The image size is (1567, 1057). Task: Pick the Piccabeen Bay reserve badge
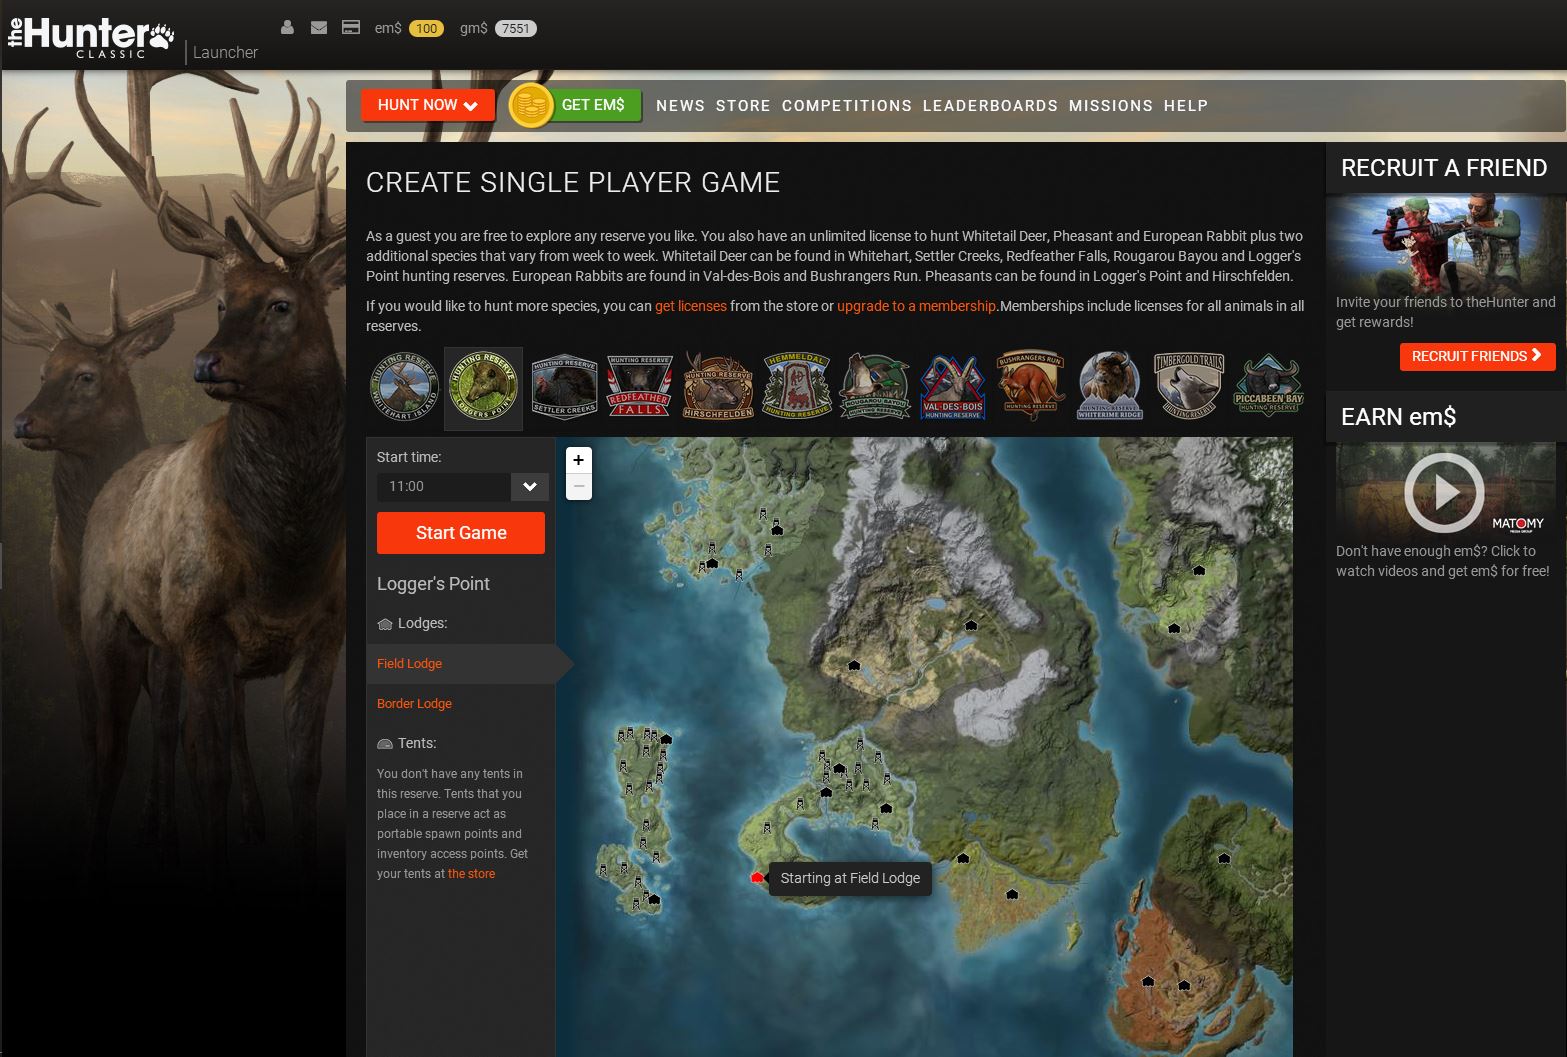[x=1268, y=387]
